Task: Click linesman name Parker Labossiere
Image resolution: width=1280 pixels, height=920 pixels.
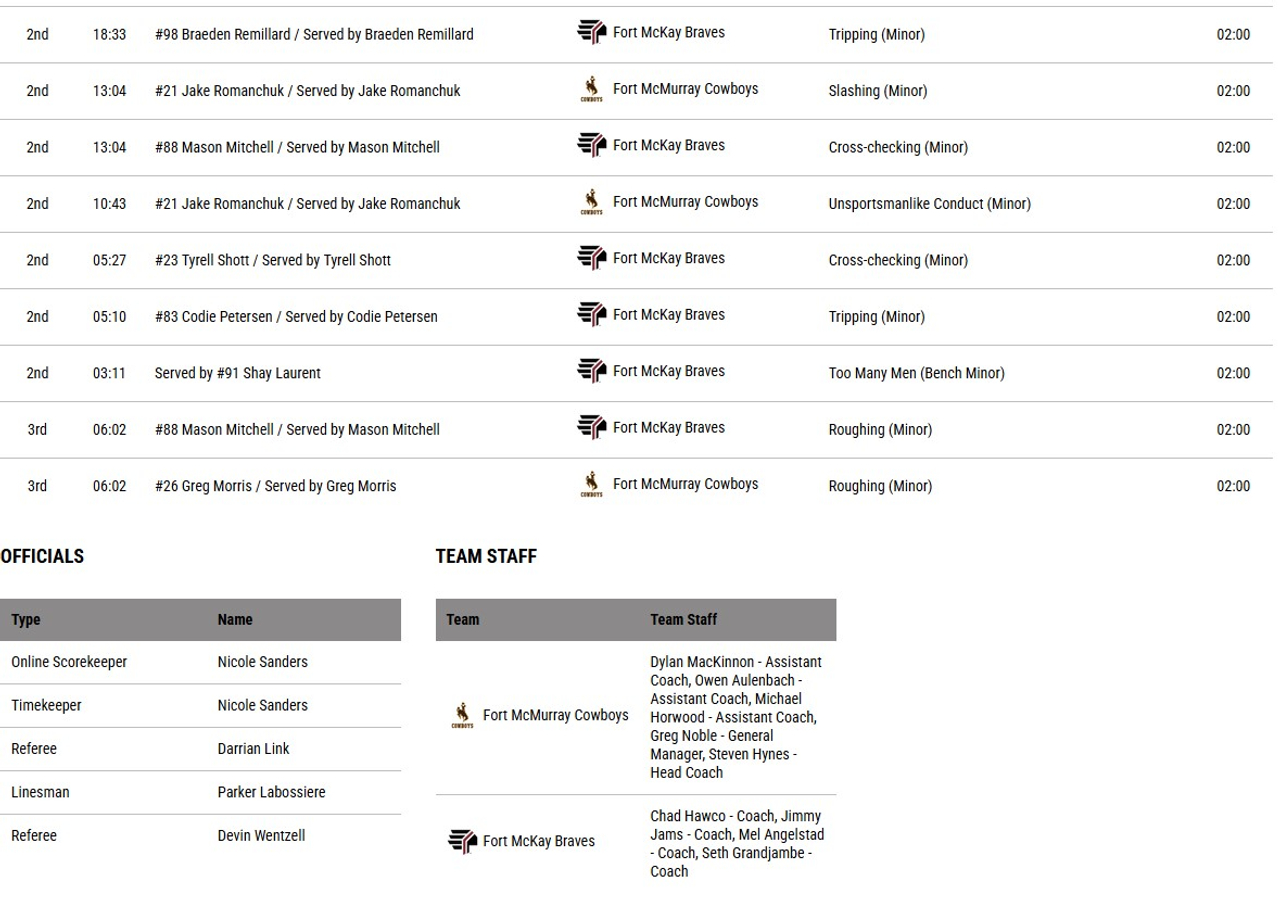Action: pyautogui.click(x=271, y=792)
